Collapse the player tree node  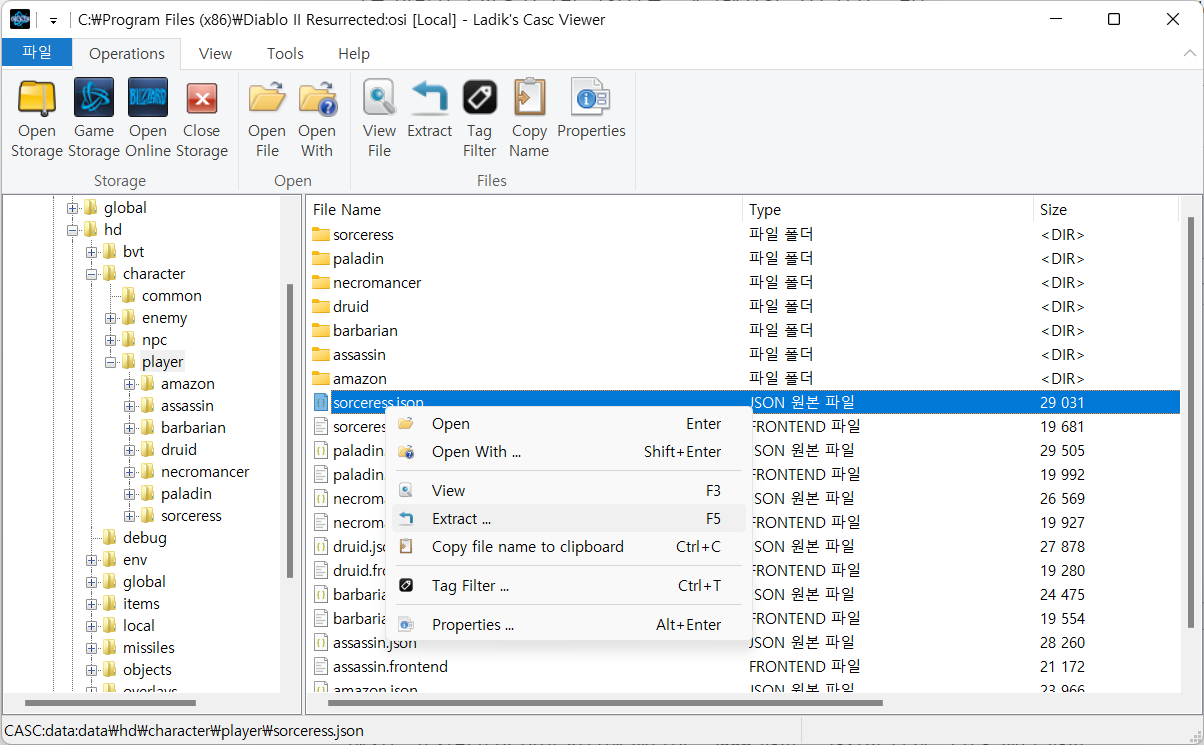(x=111, y=362)
